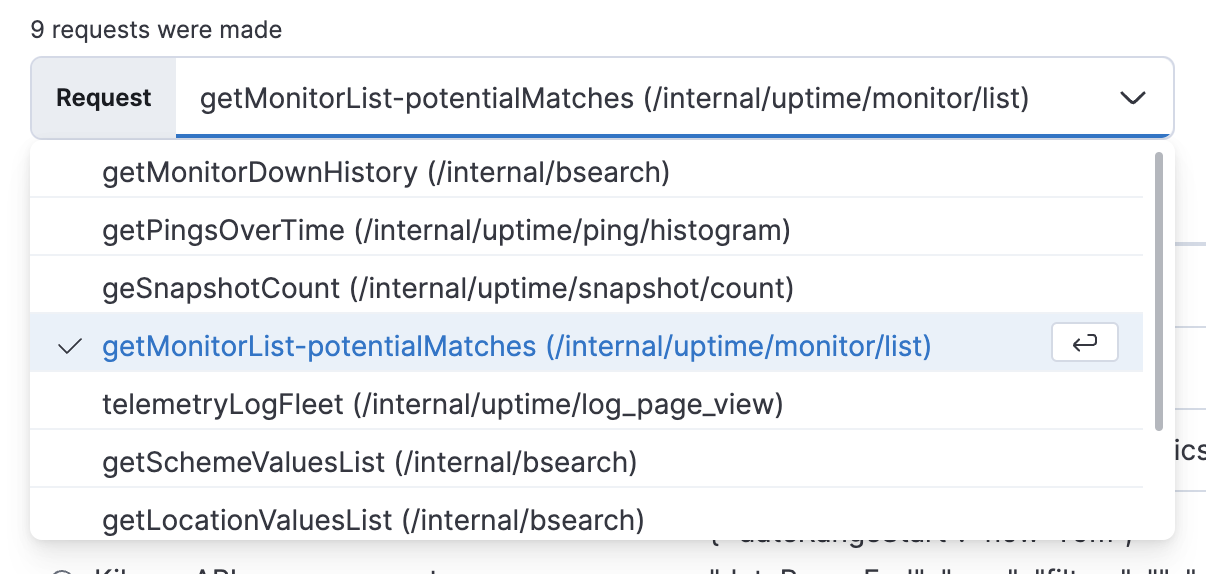
Task: Click the Request label prefix
Action: [104, 98]
